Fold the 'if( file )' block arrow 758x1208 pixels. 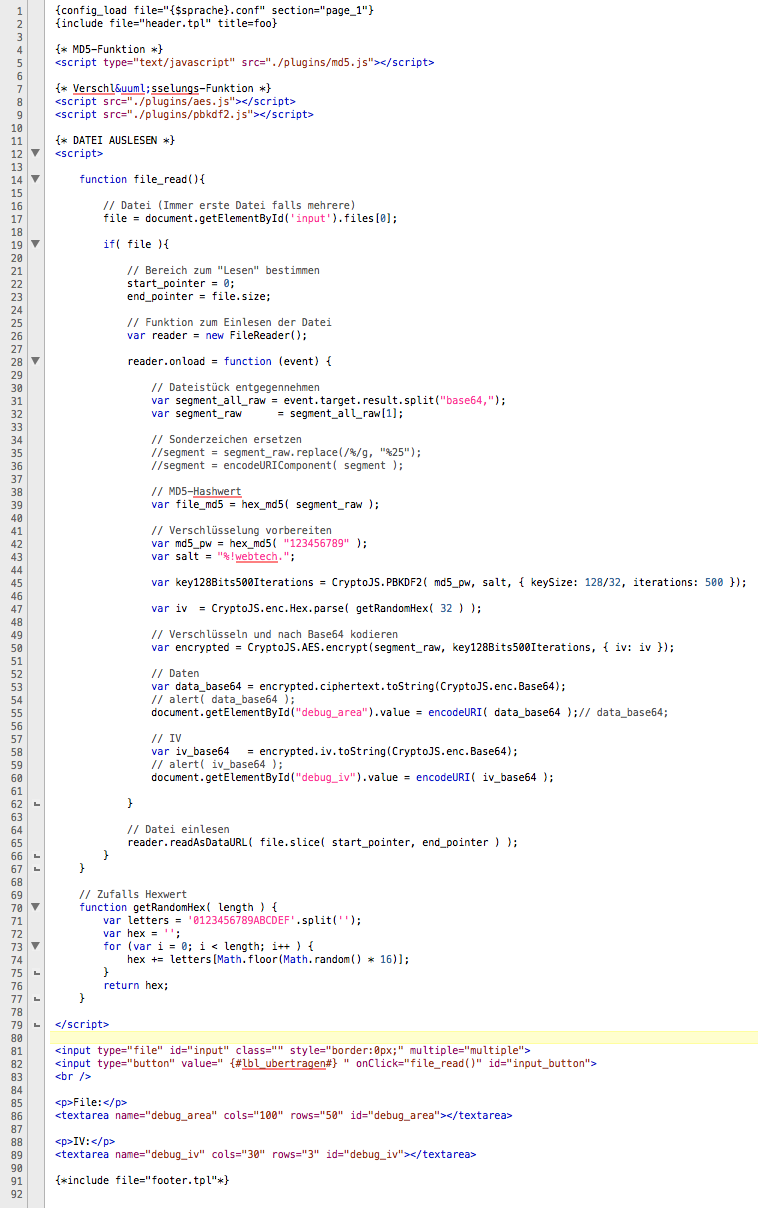pyautogui.click(x=36, y=244)
